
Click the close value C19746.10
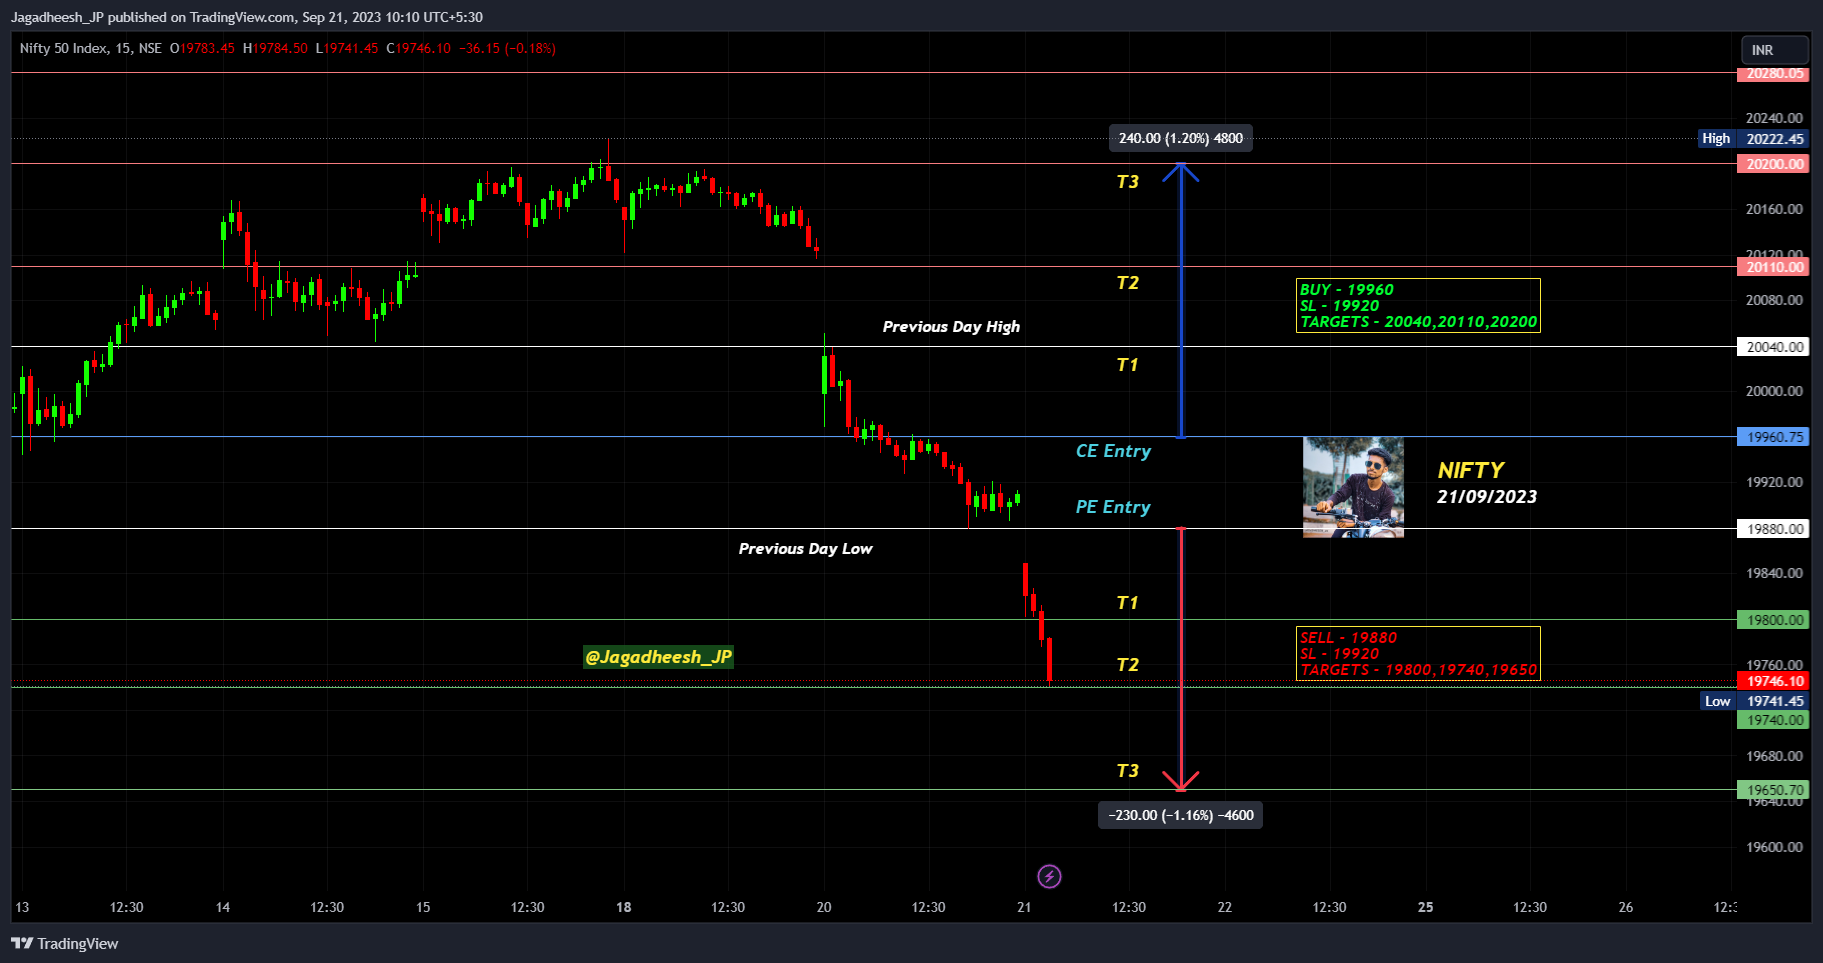[419, 48]
